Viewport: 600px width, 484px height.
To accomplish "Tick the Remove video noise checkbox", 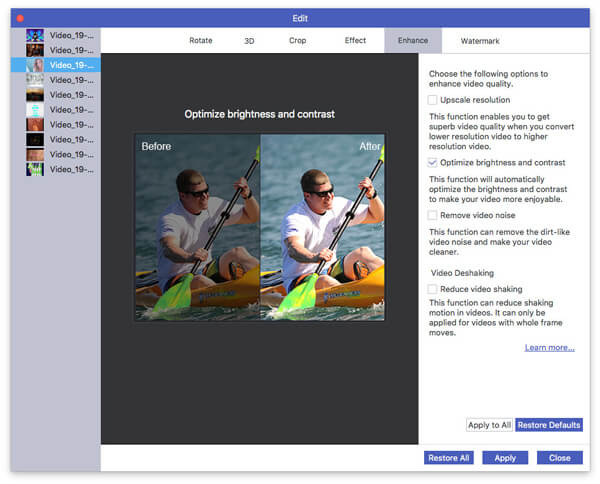I will coord(432,215).
